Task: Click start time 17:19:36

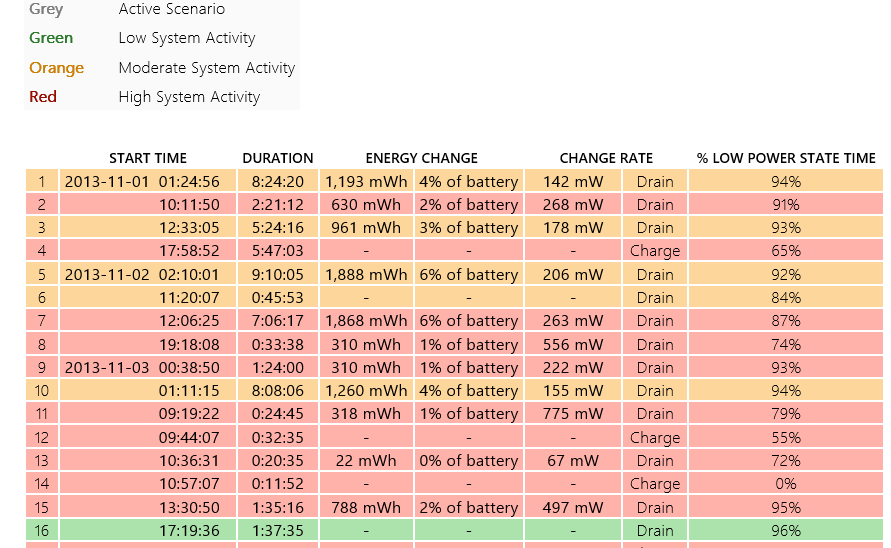Action: [148, 530]
